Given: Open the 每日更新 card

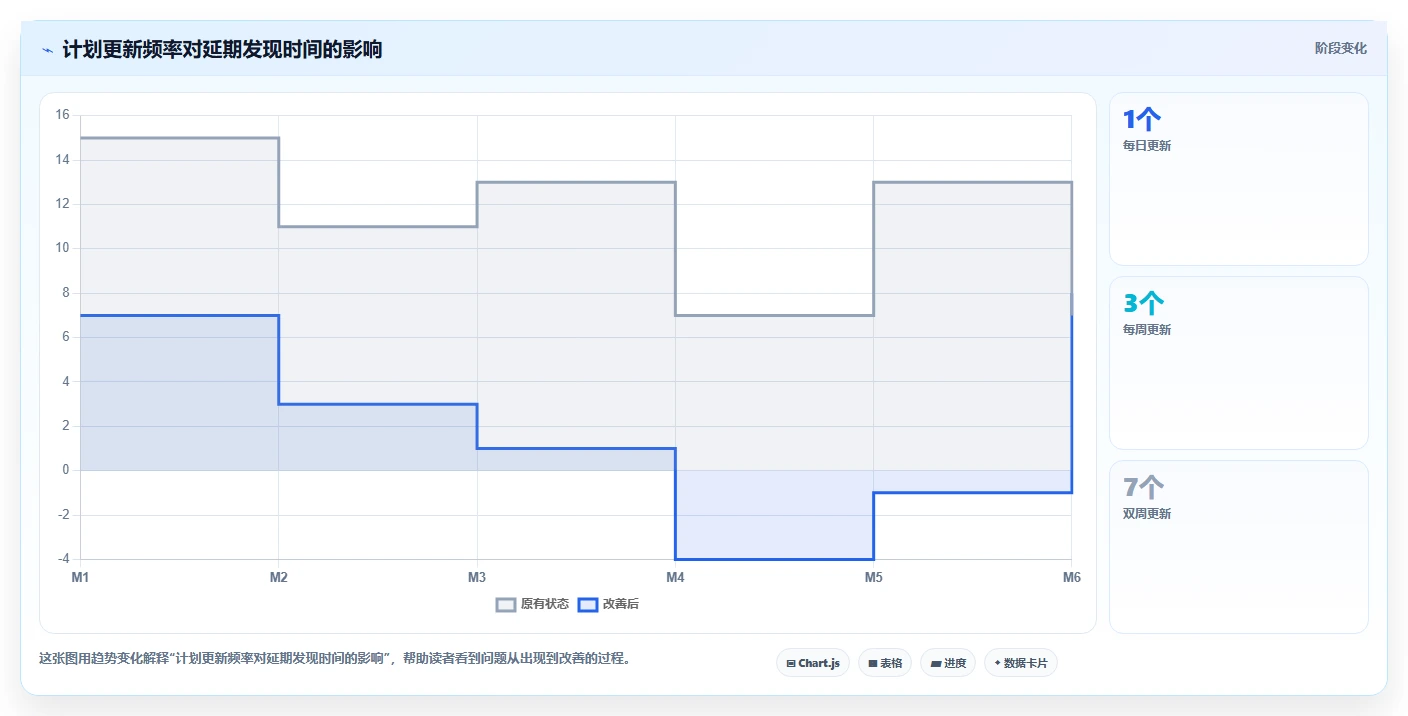Looking at the screenshot, I should click(1238, 179).
